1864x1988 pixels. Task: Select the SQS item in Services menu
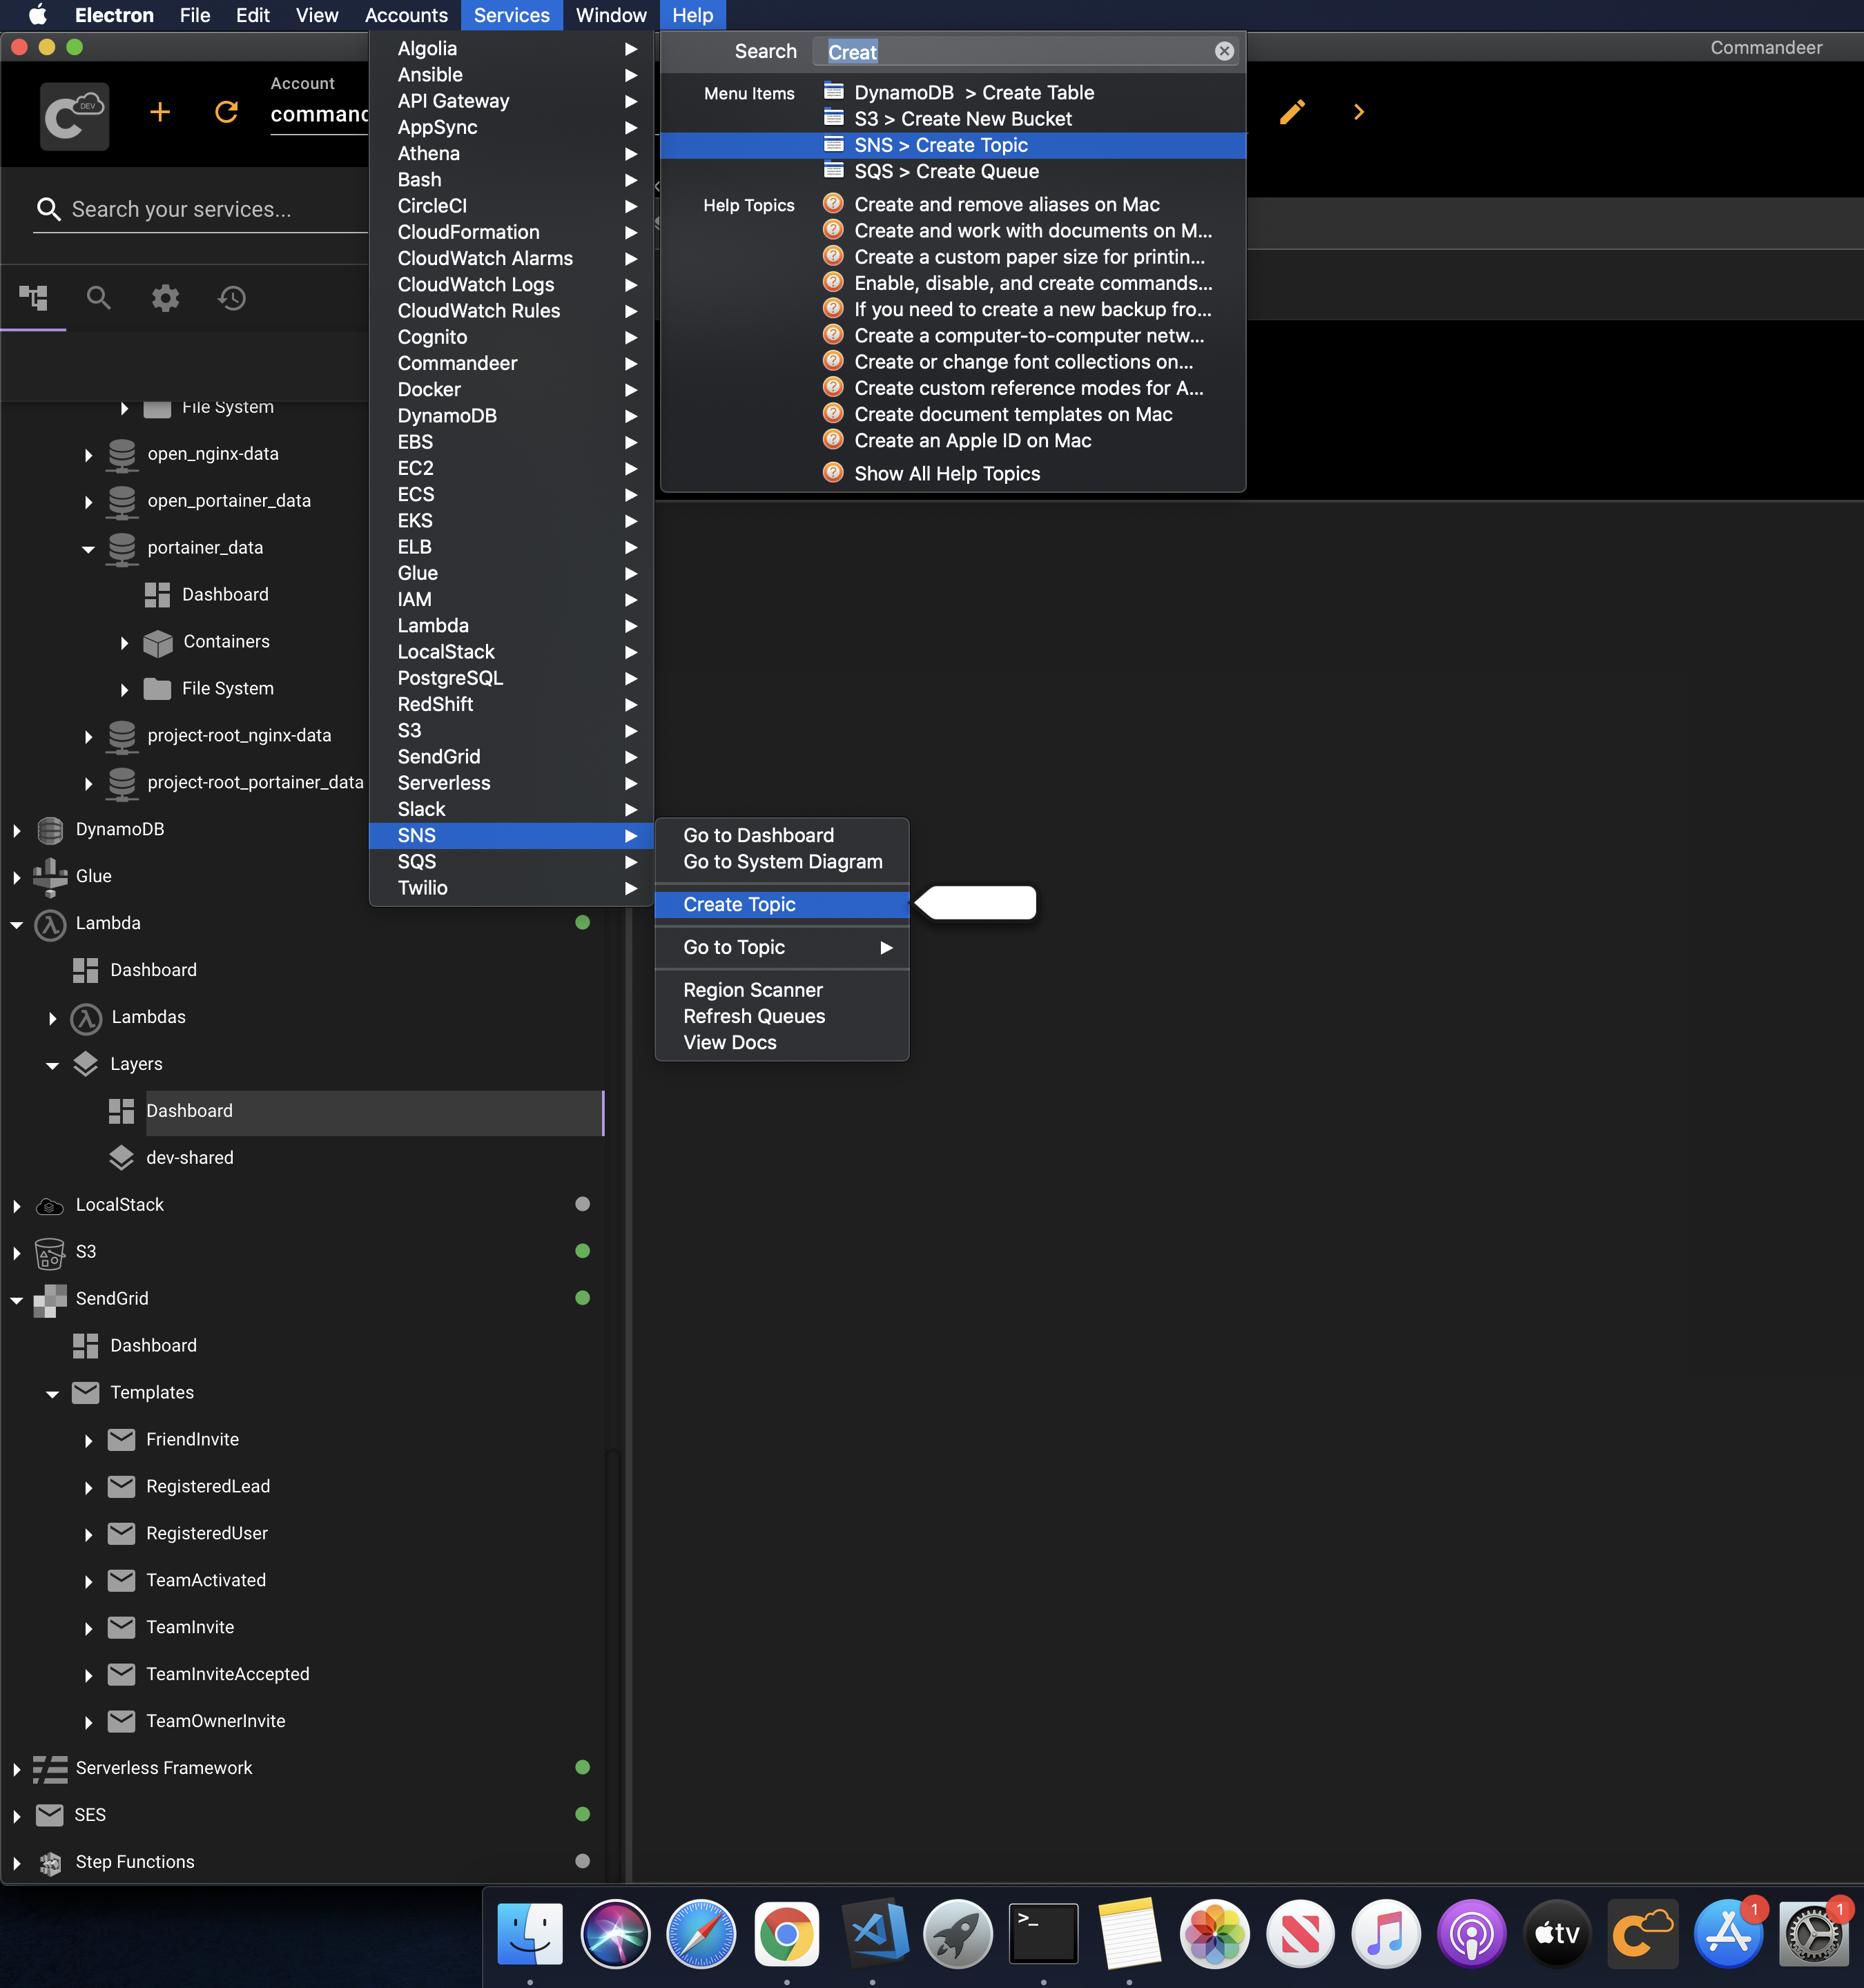(x=511, y=861)
